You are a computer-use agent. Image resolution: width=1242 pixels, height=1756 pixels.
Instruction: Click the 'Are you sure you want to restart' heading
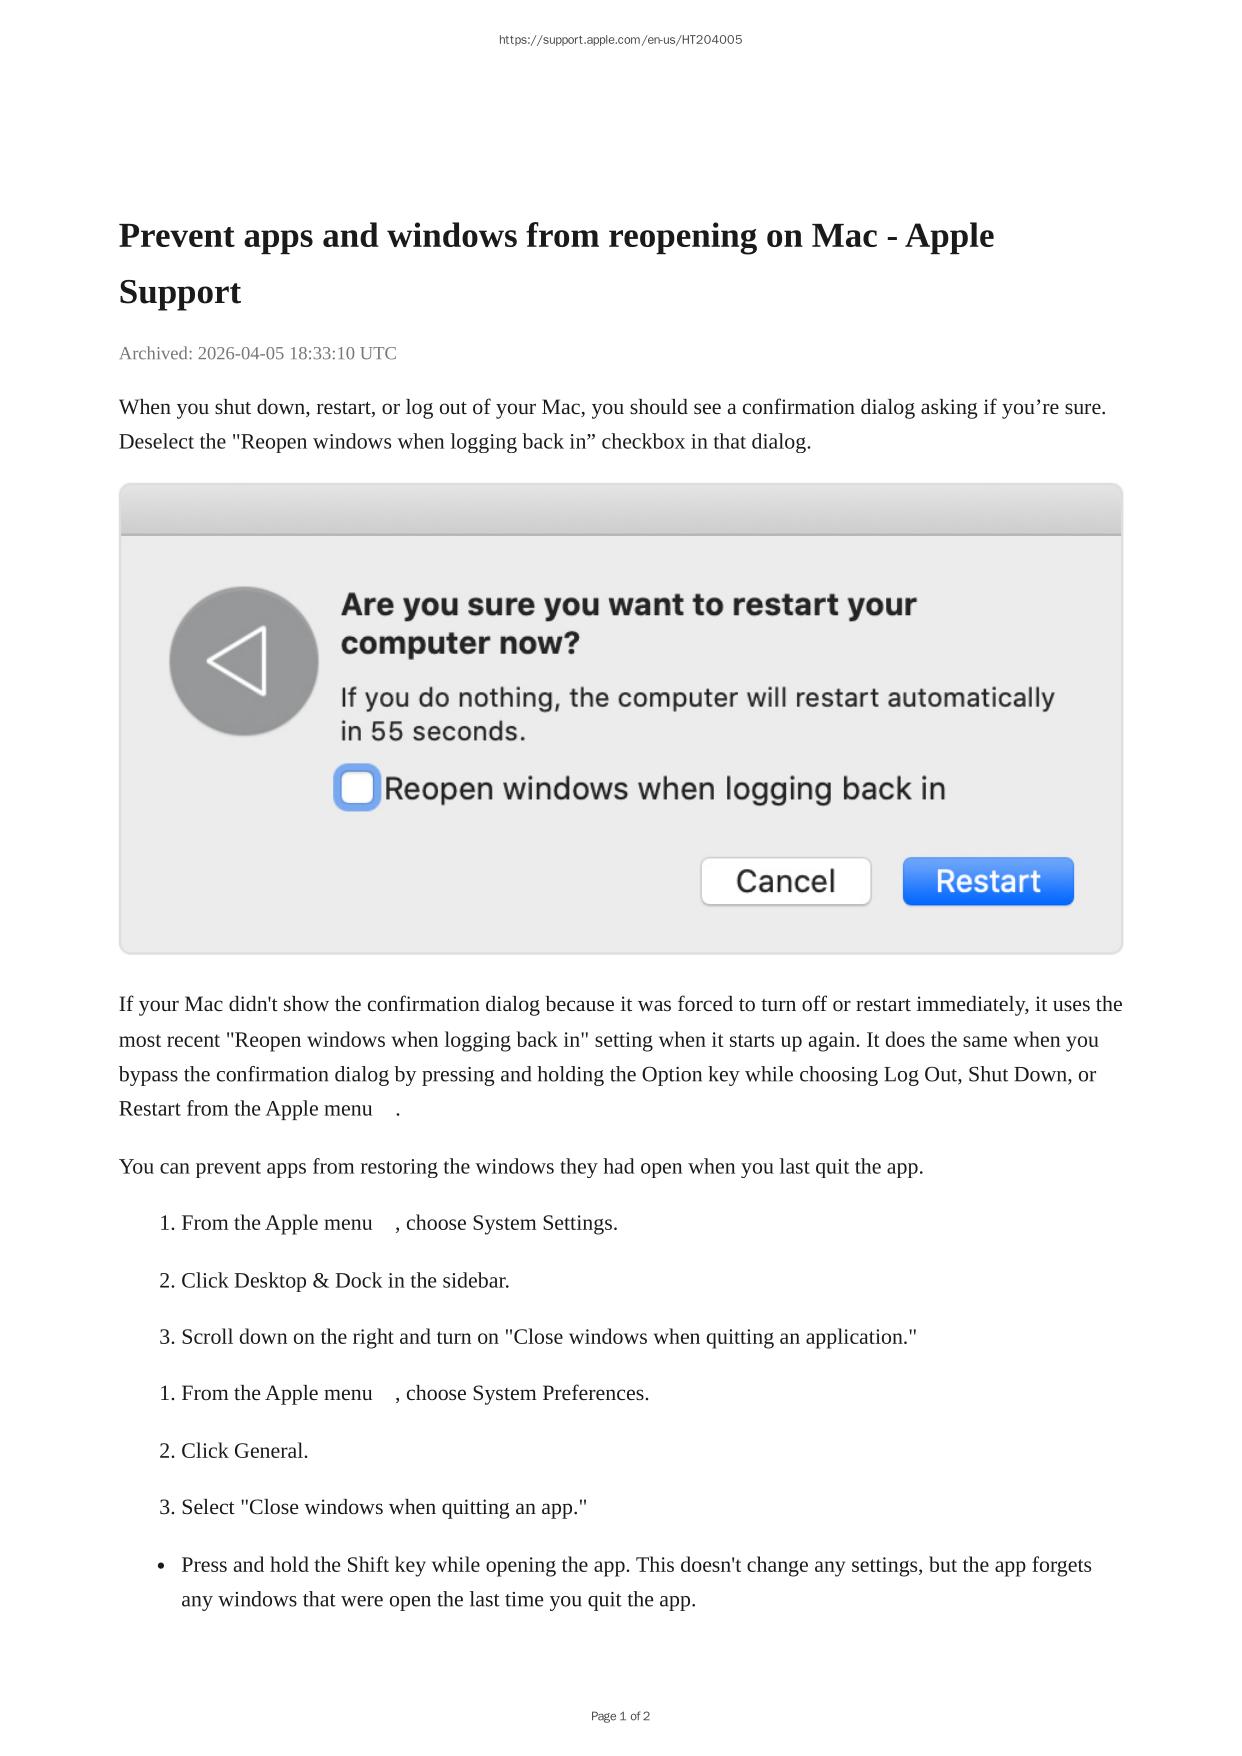point(629,623)
